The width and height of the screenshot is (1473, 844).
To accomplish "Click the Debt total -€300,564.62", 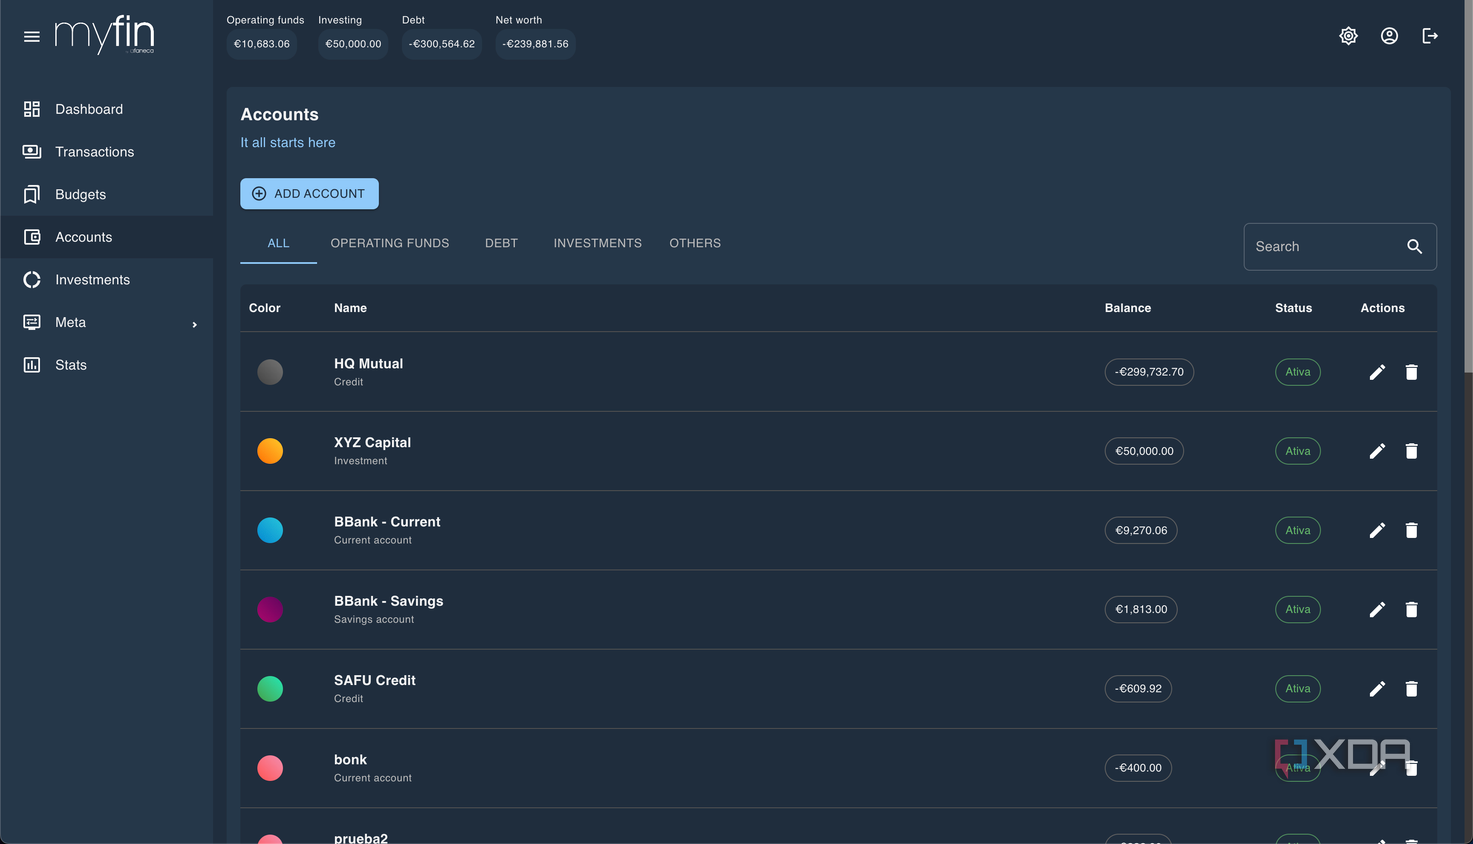I will click(442, 44).
